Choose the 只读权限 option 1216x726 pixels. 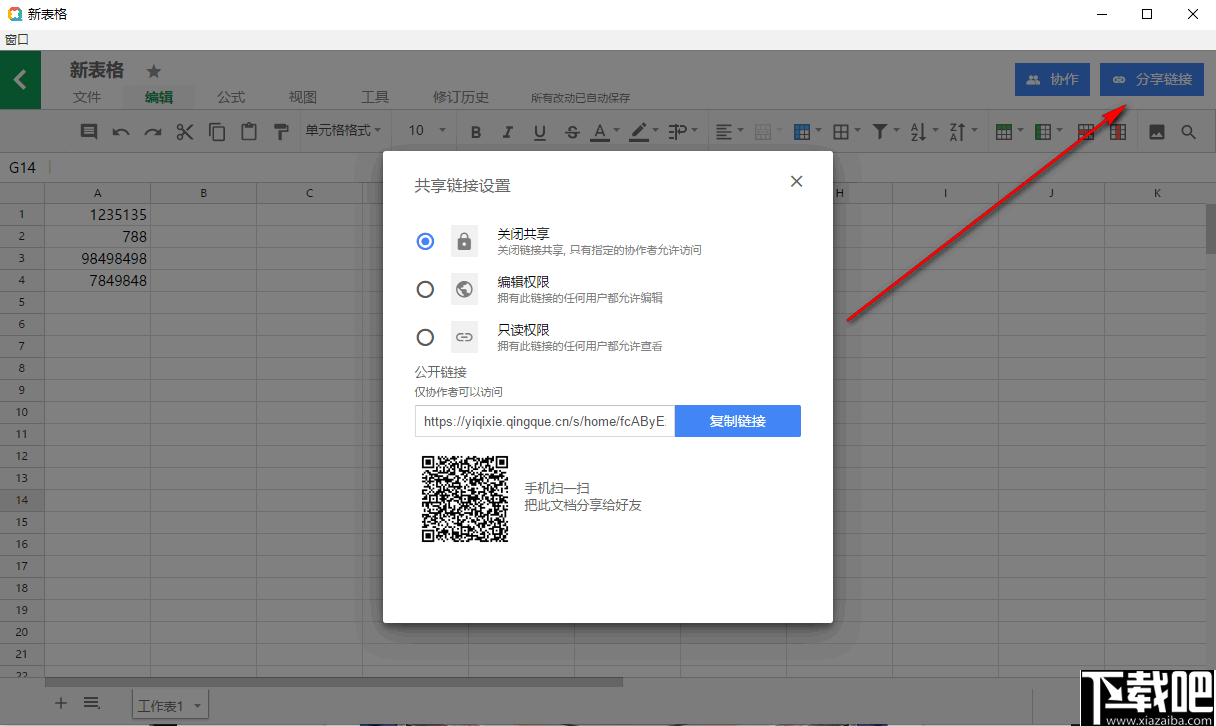[425, 337]
